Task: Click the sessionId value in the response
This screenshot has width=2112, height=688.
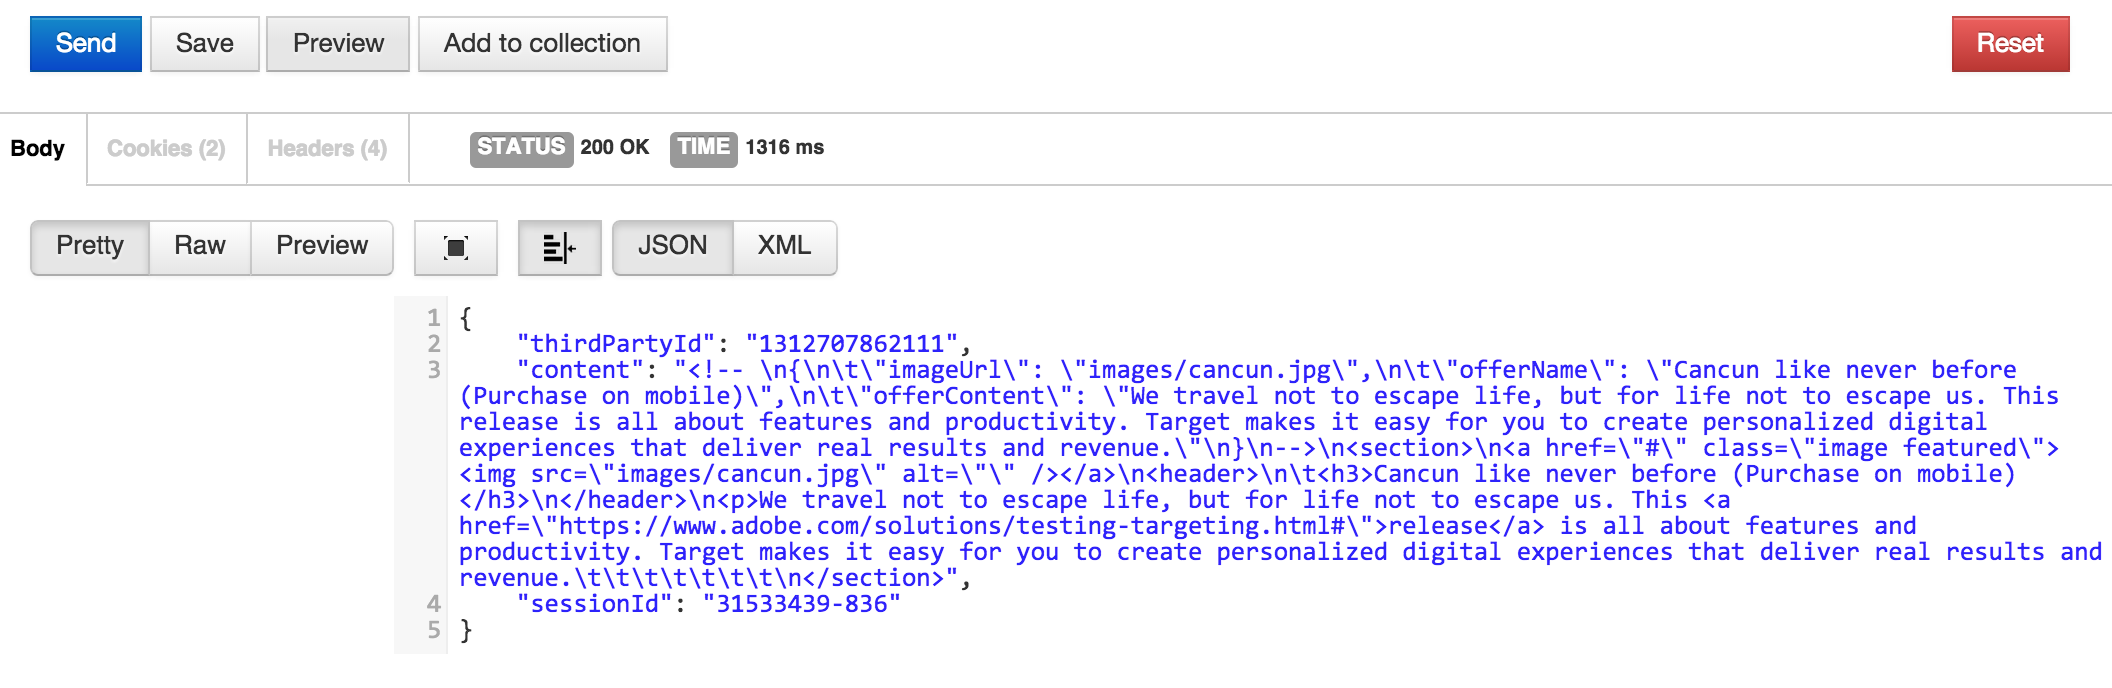Action: 801,604
